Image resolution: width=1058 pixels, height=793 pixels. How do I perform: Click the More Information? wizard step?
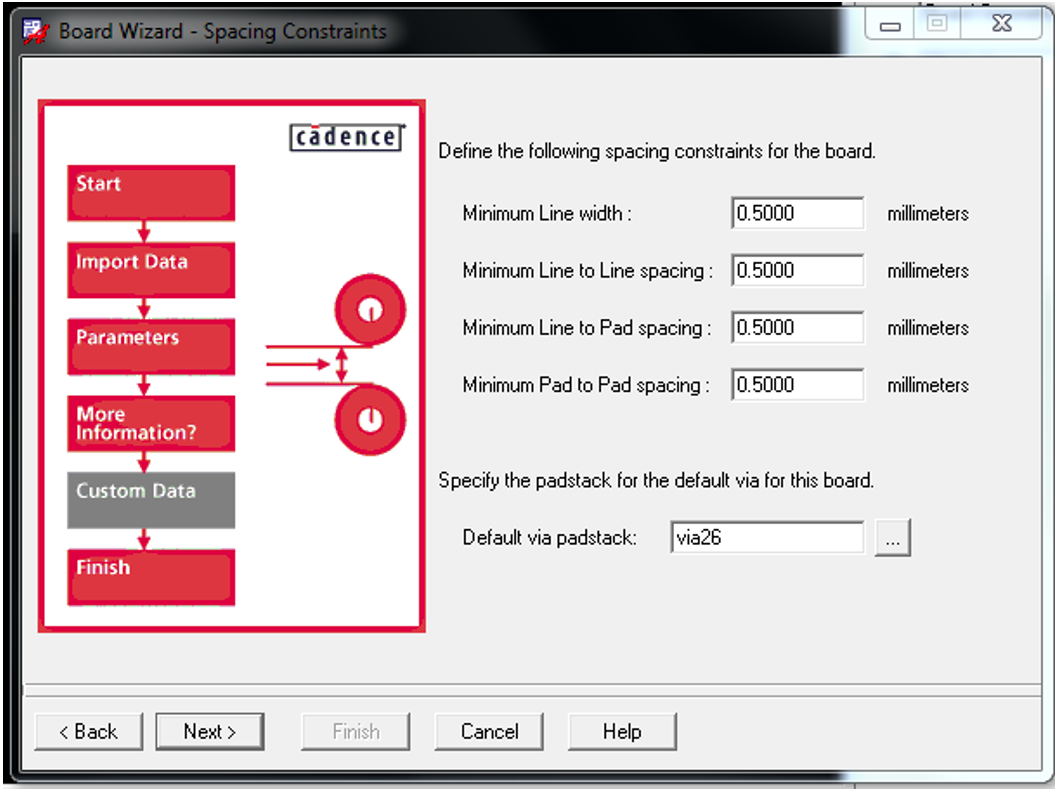(151, 423)
